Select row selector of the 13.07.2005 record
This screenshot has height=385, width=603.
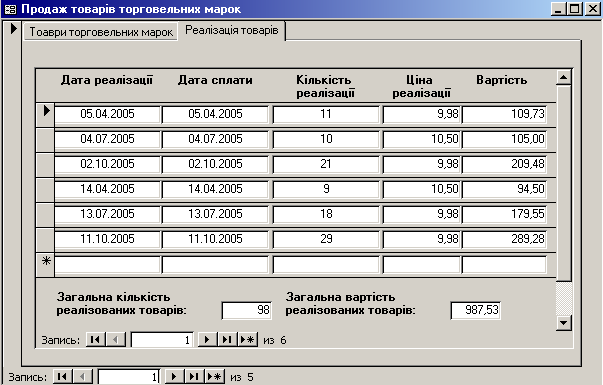(x=45, y=215)
